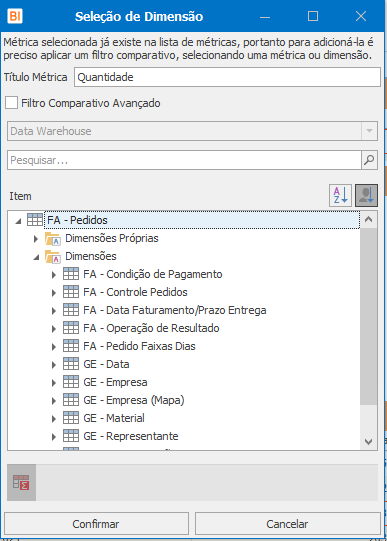Click the tree scrollbar up arrow

click(x=368, y=219)
